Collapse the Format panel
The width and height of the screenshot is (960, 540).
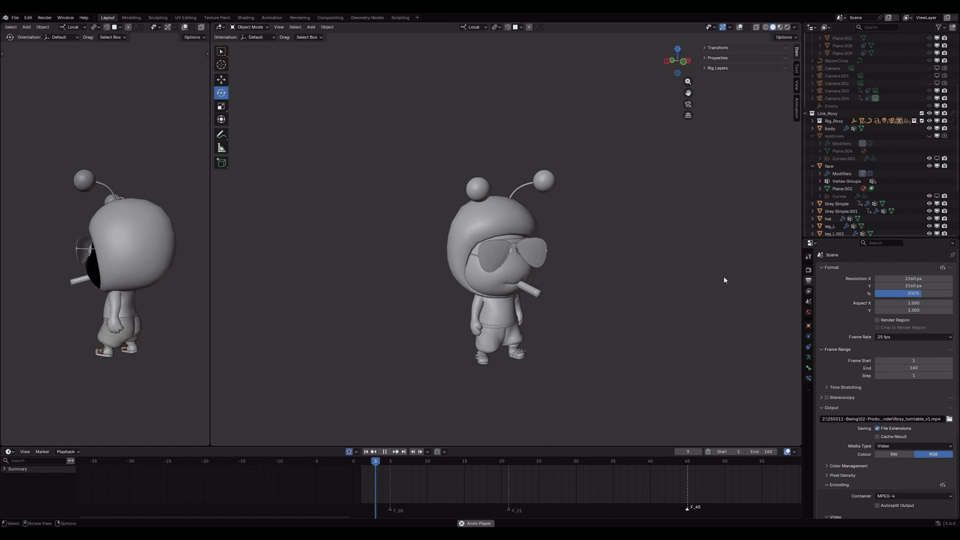(829, 268)
